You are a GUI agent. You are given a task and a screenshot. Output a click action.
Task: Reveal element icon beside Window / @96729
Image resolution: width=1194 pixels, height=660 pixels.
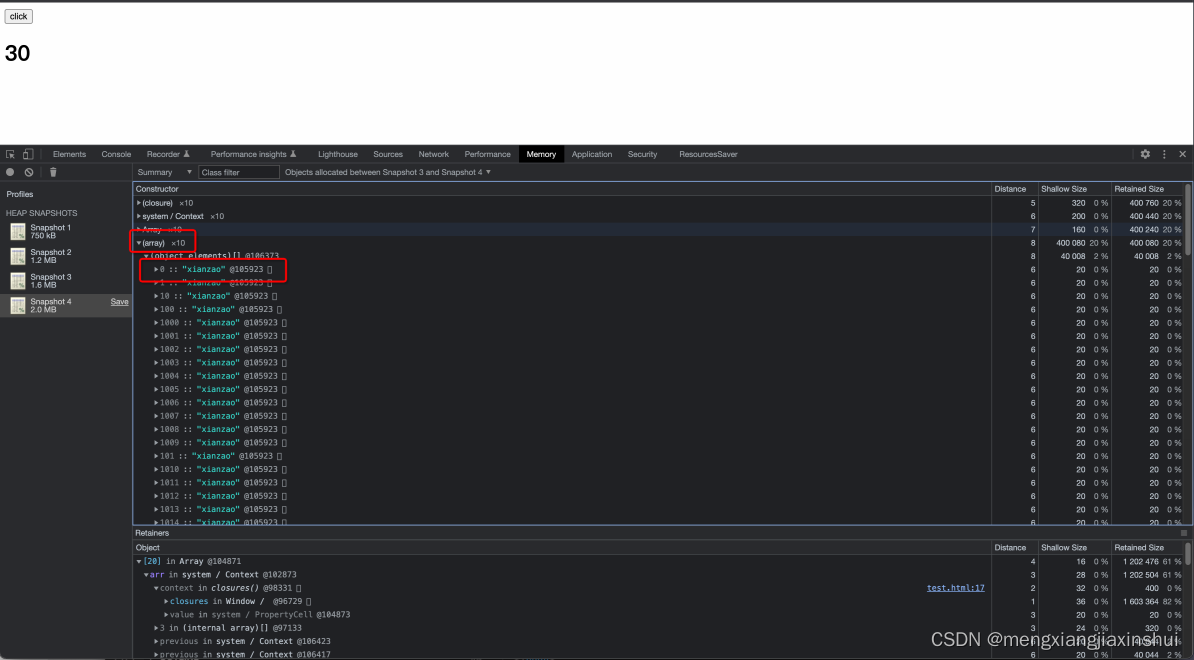click(308, 601)
